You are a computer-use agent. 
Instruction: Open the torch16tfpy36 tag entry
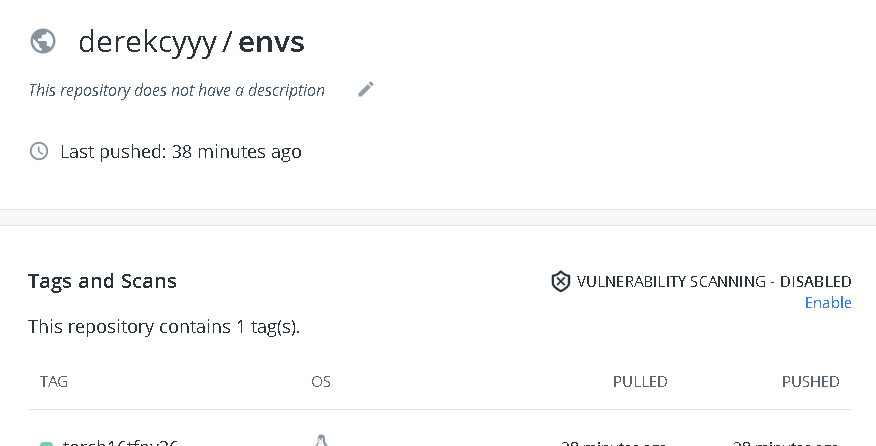tap(120, 442)
